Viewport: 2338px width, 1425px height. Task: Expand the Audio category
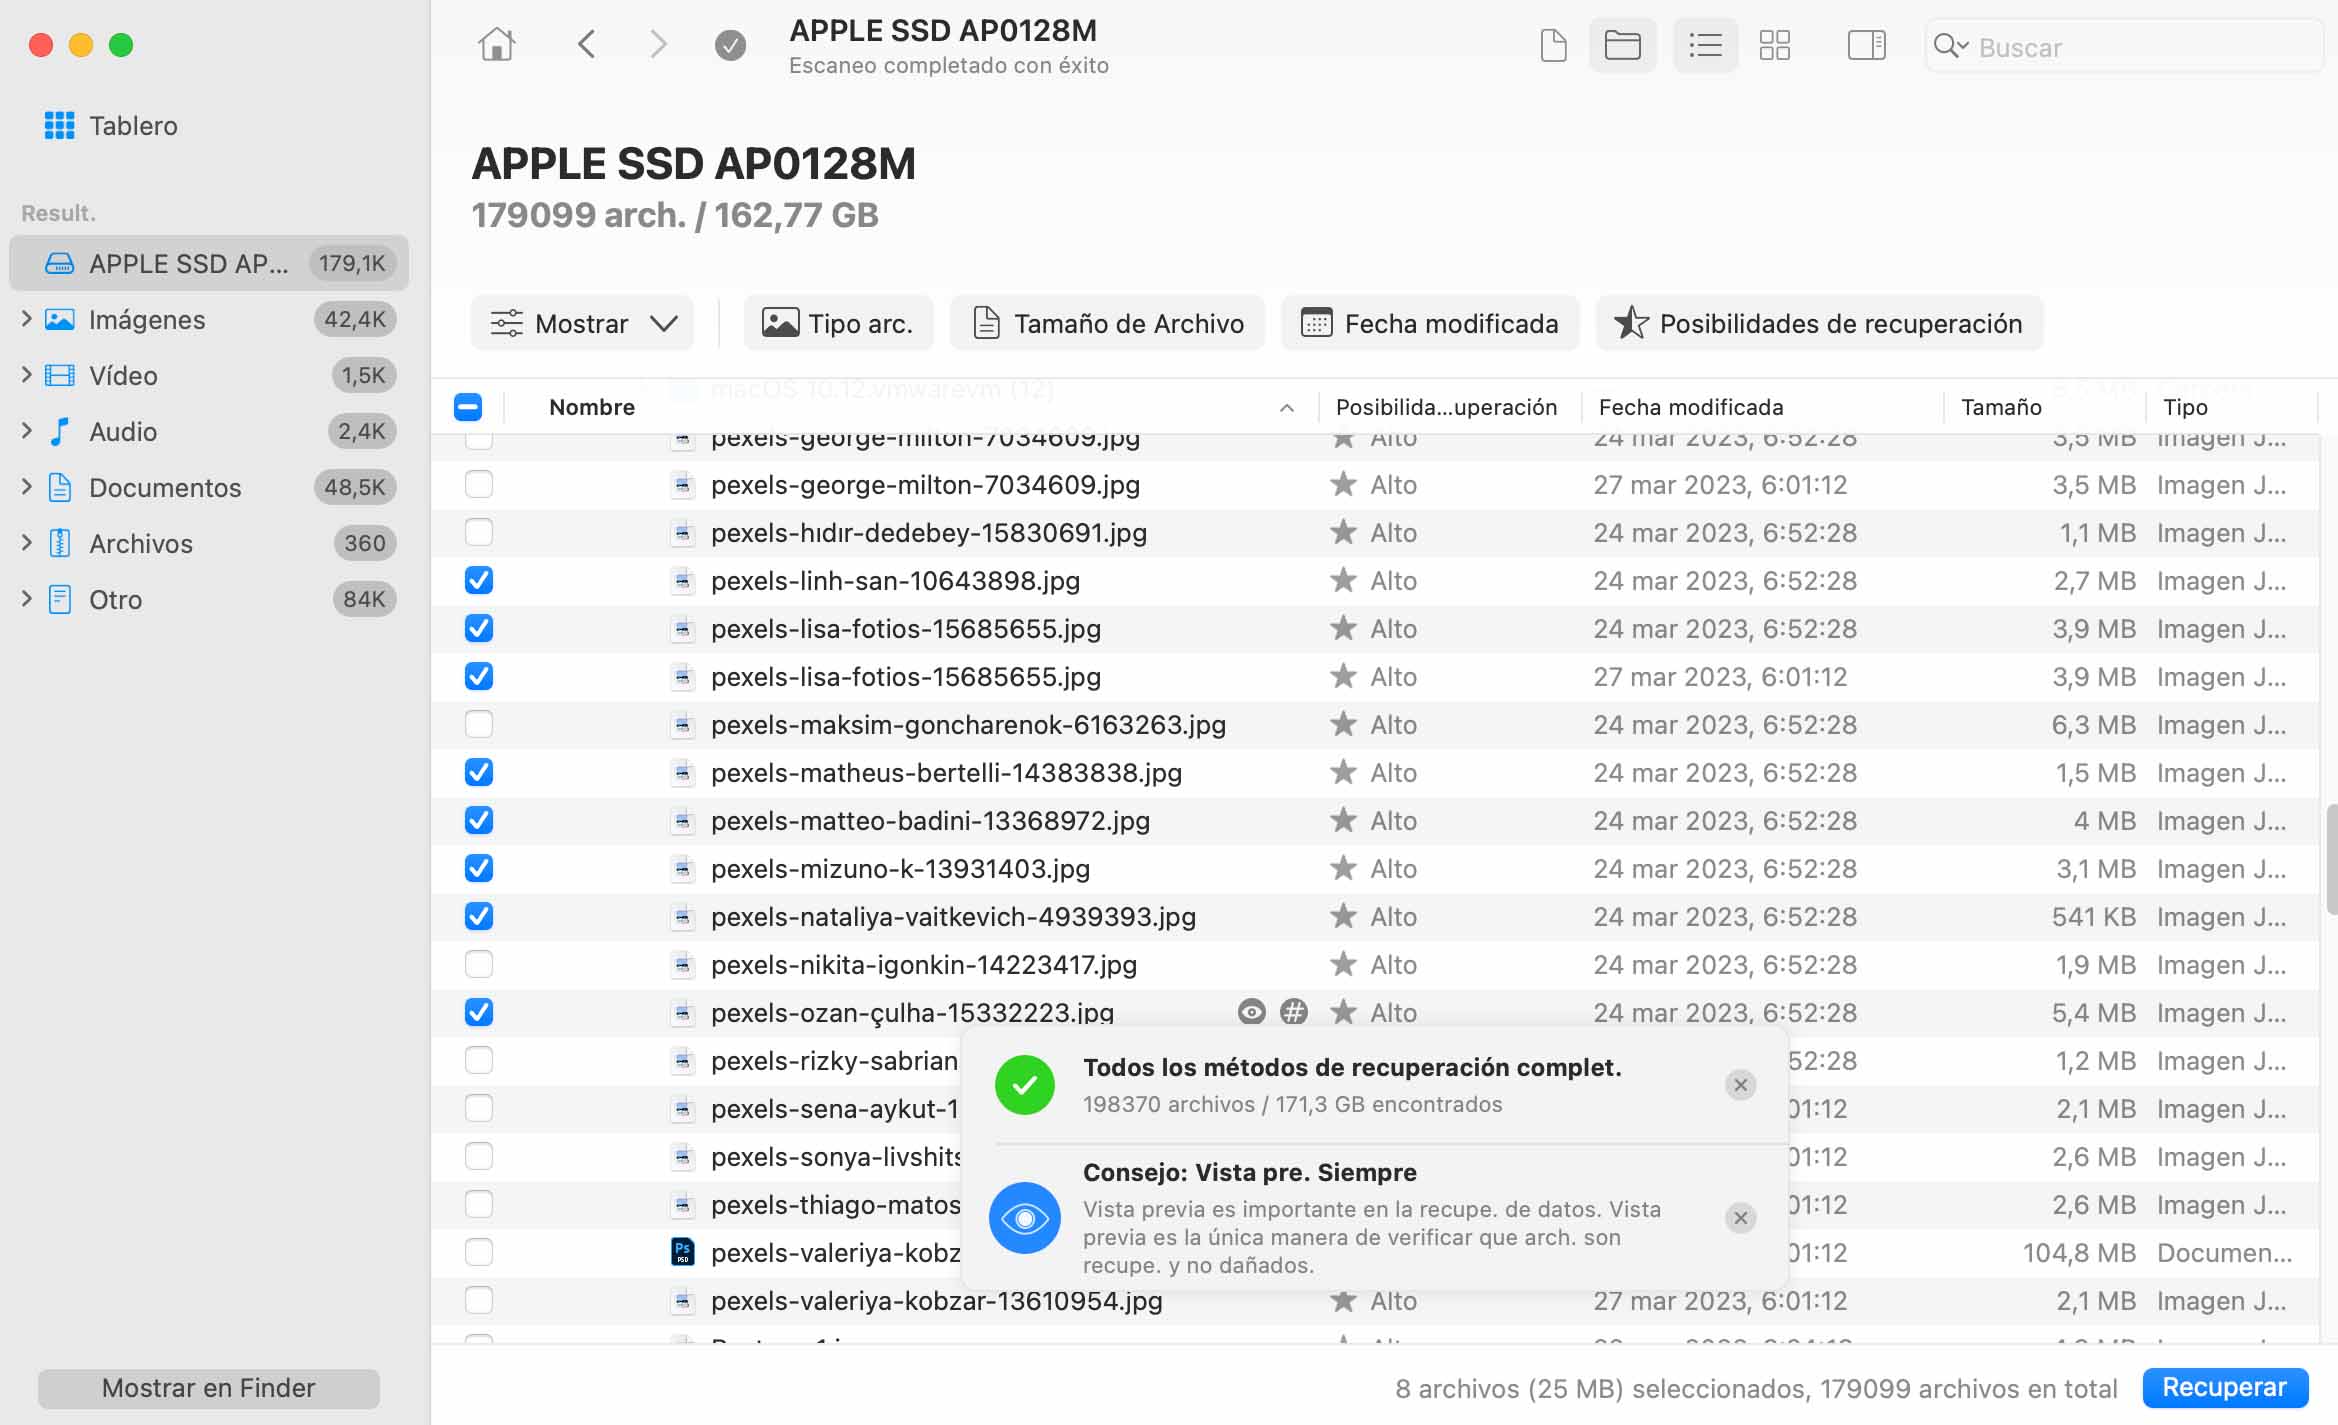(x=26, y=431)
